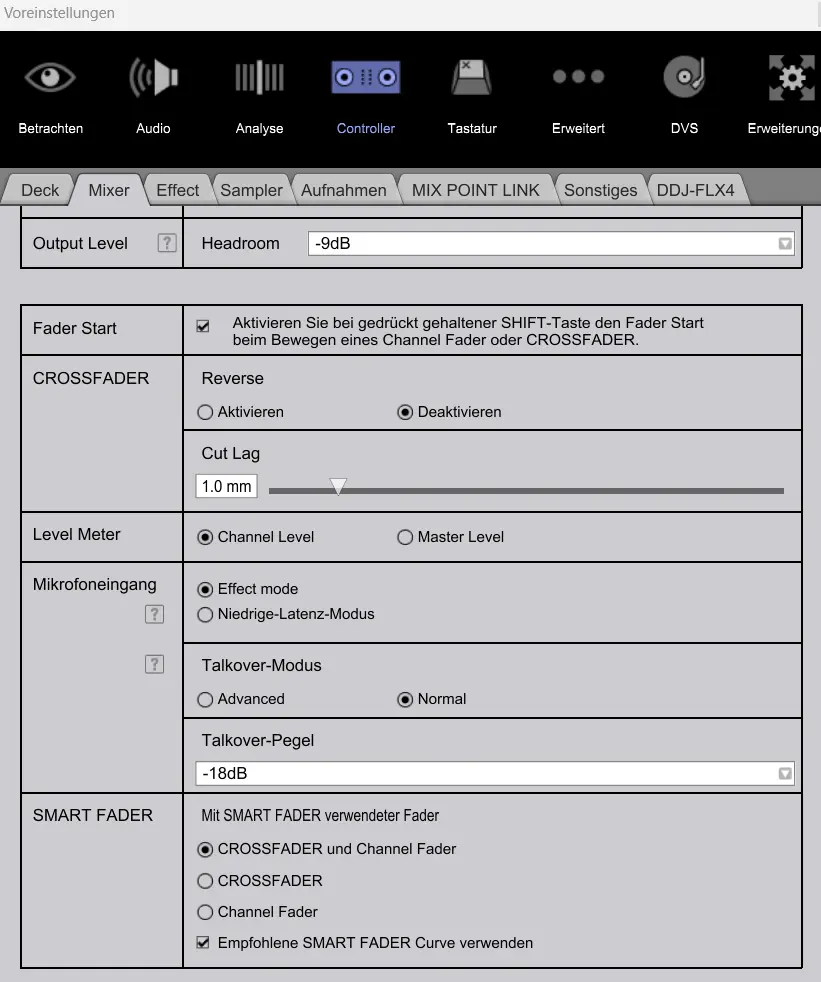Open the MIX POINT LINK tab
Image resolution: width=821 pixels, height=982 pixels.
pos(475,190)
